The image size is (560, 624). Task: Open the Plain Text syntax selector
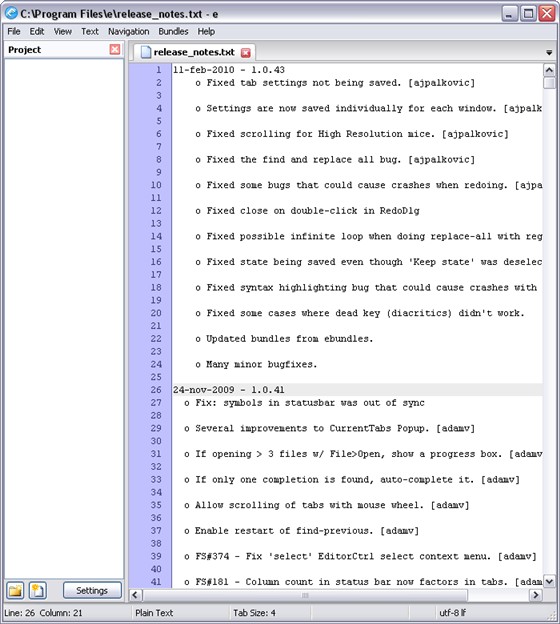(154, 613)
